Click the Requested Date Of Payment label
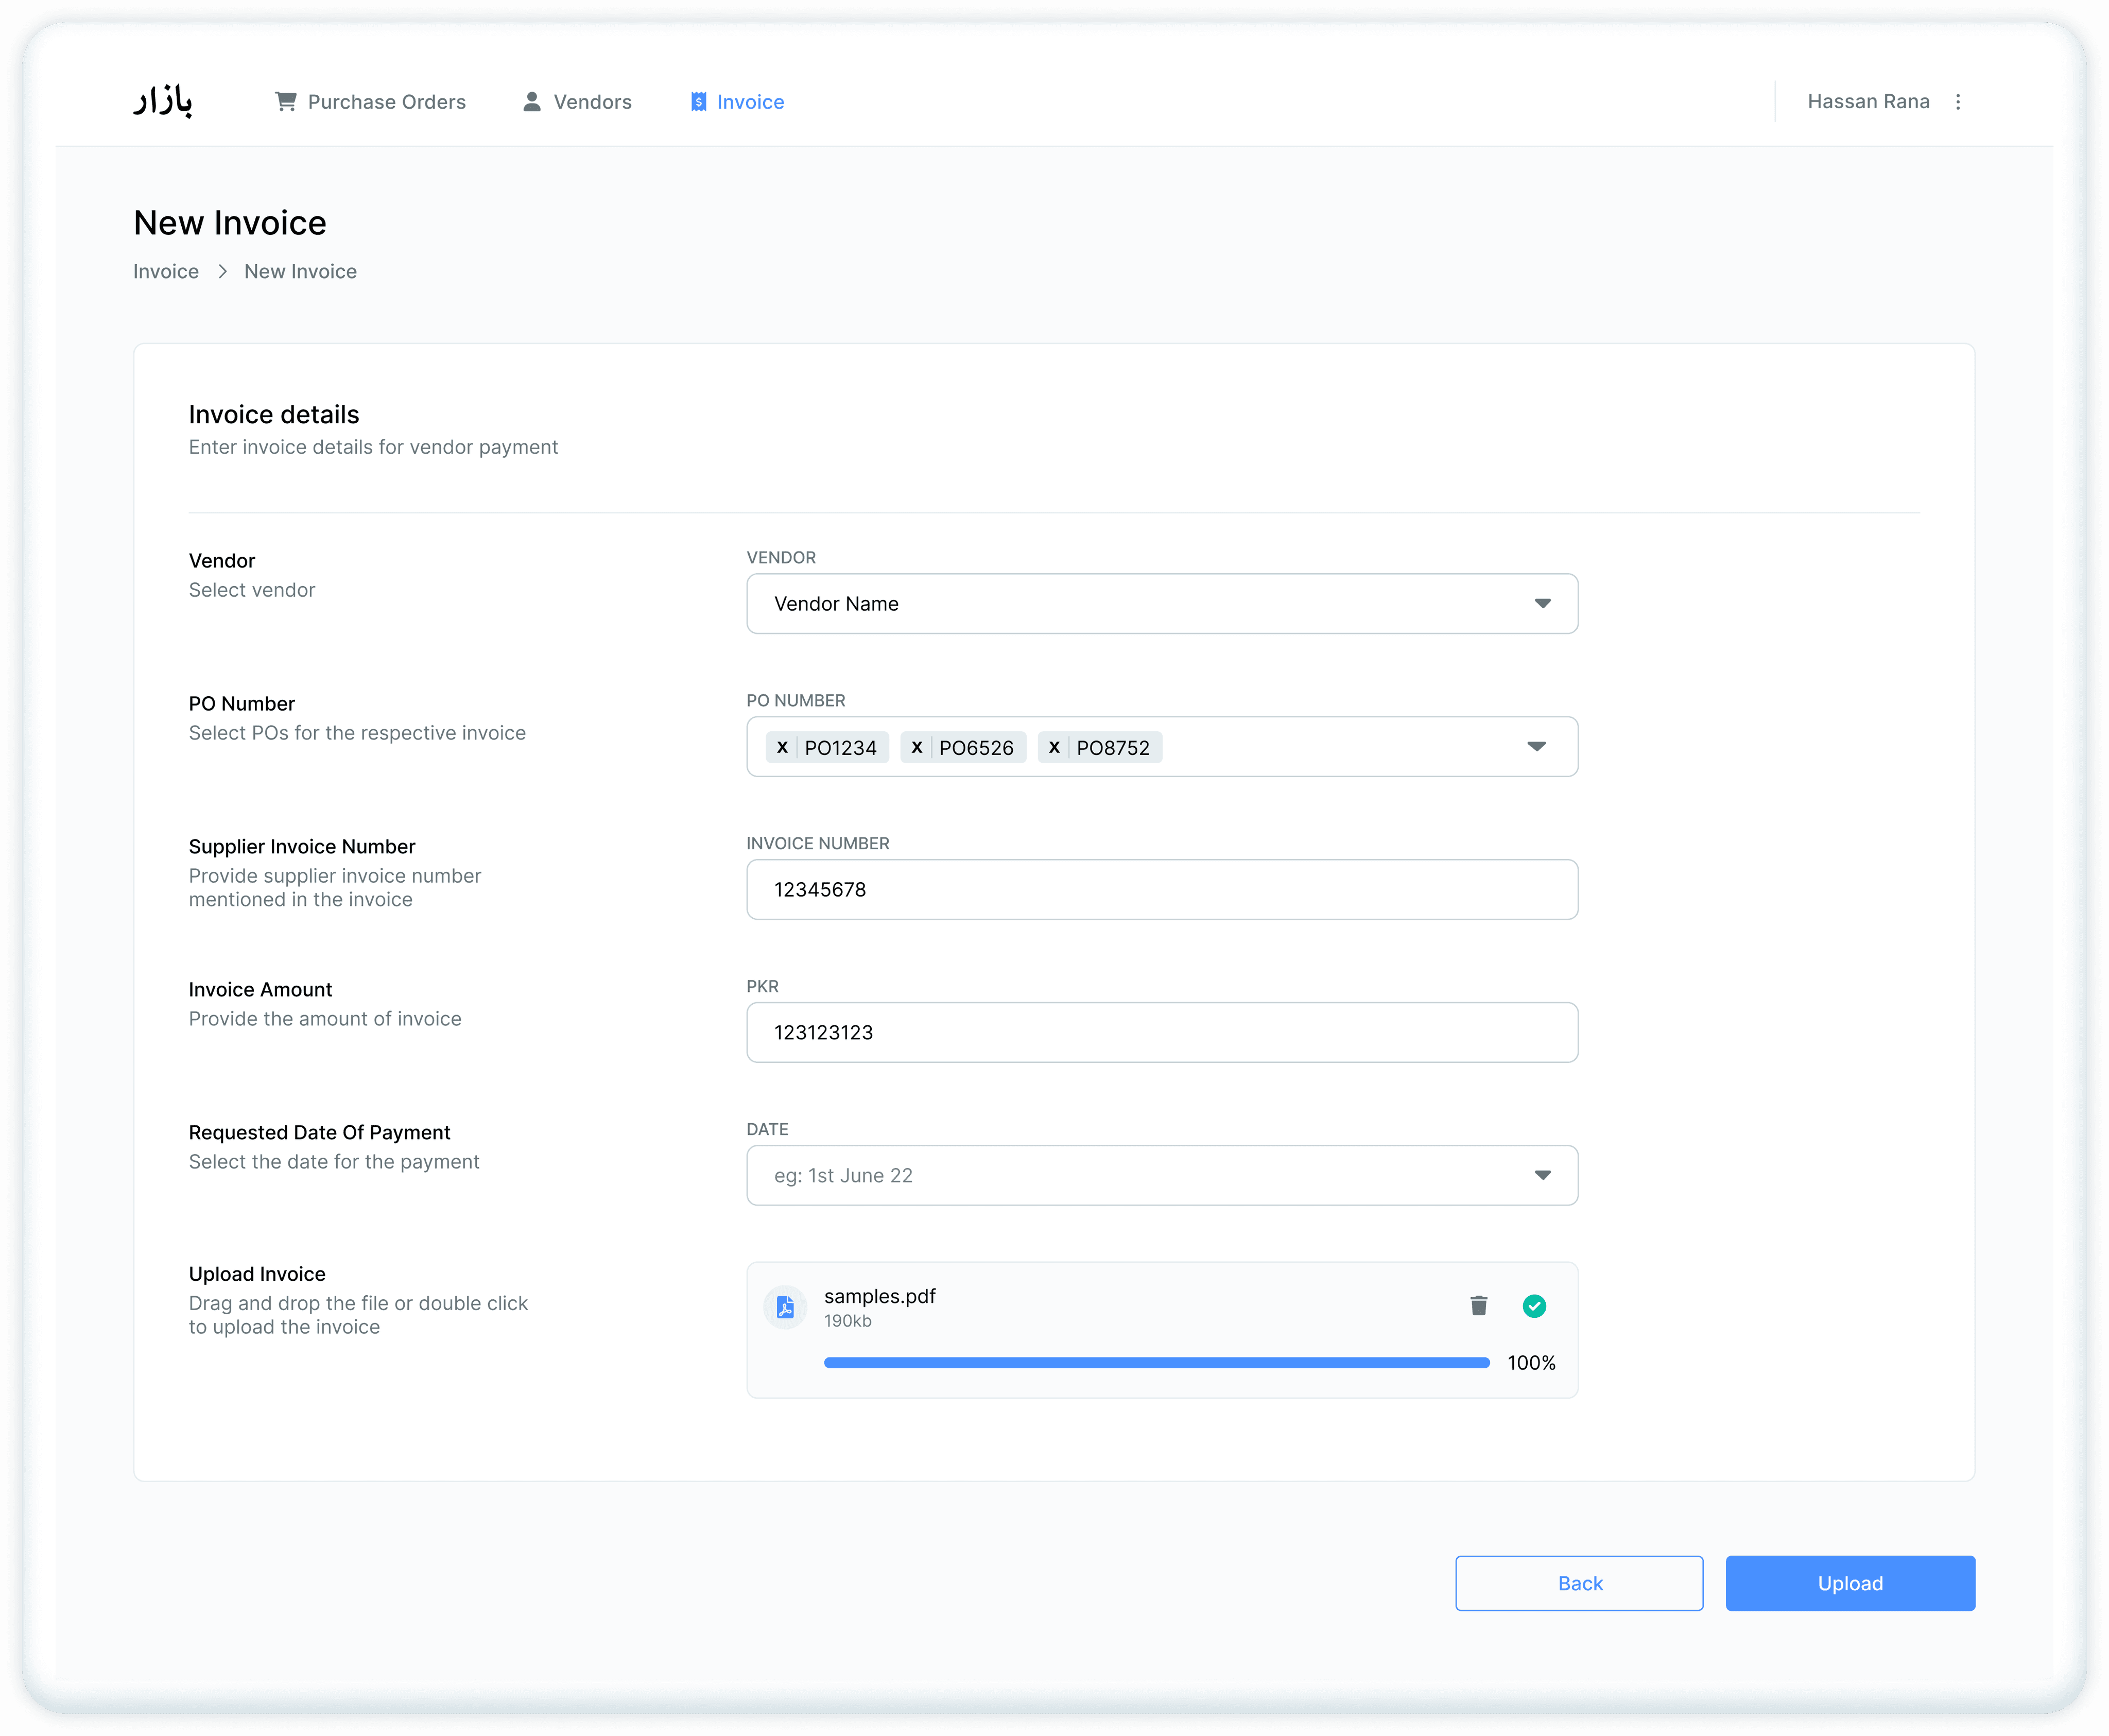 click(320, 1132)
